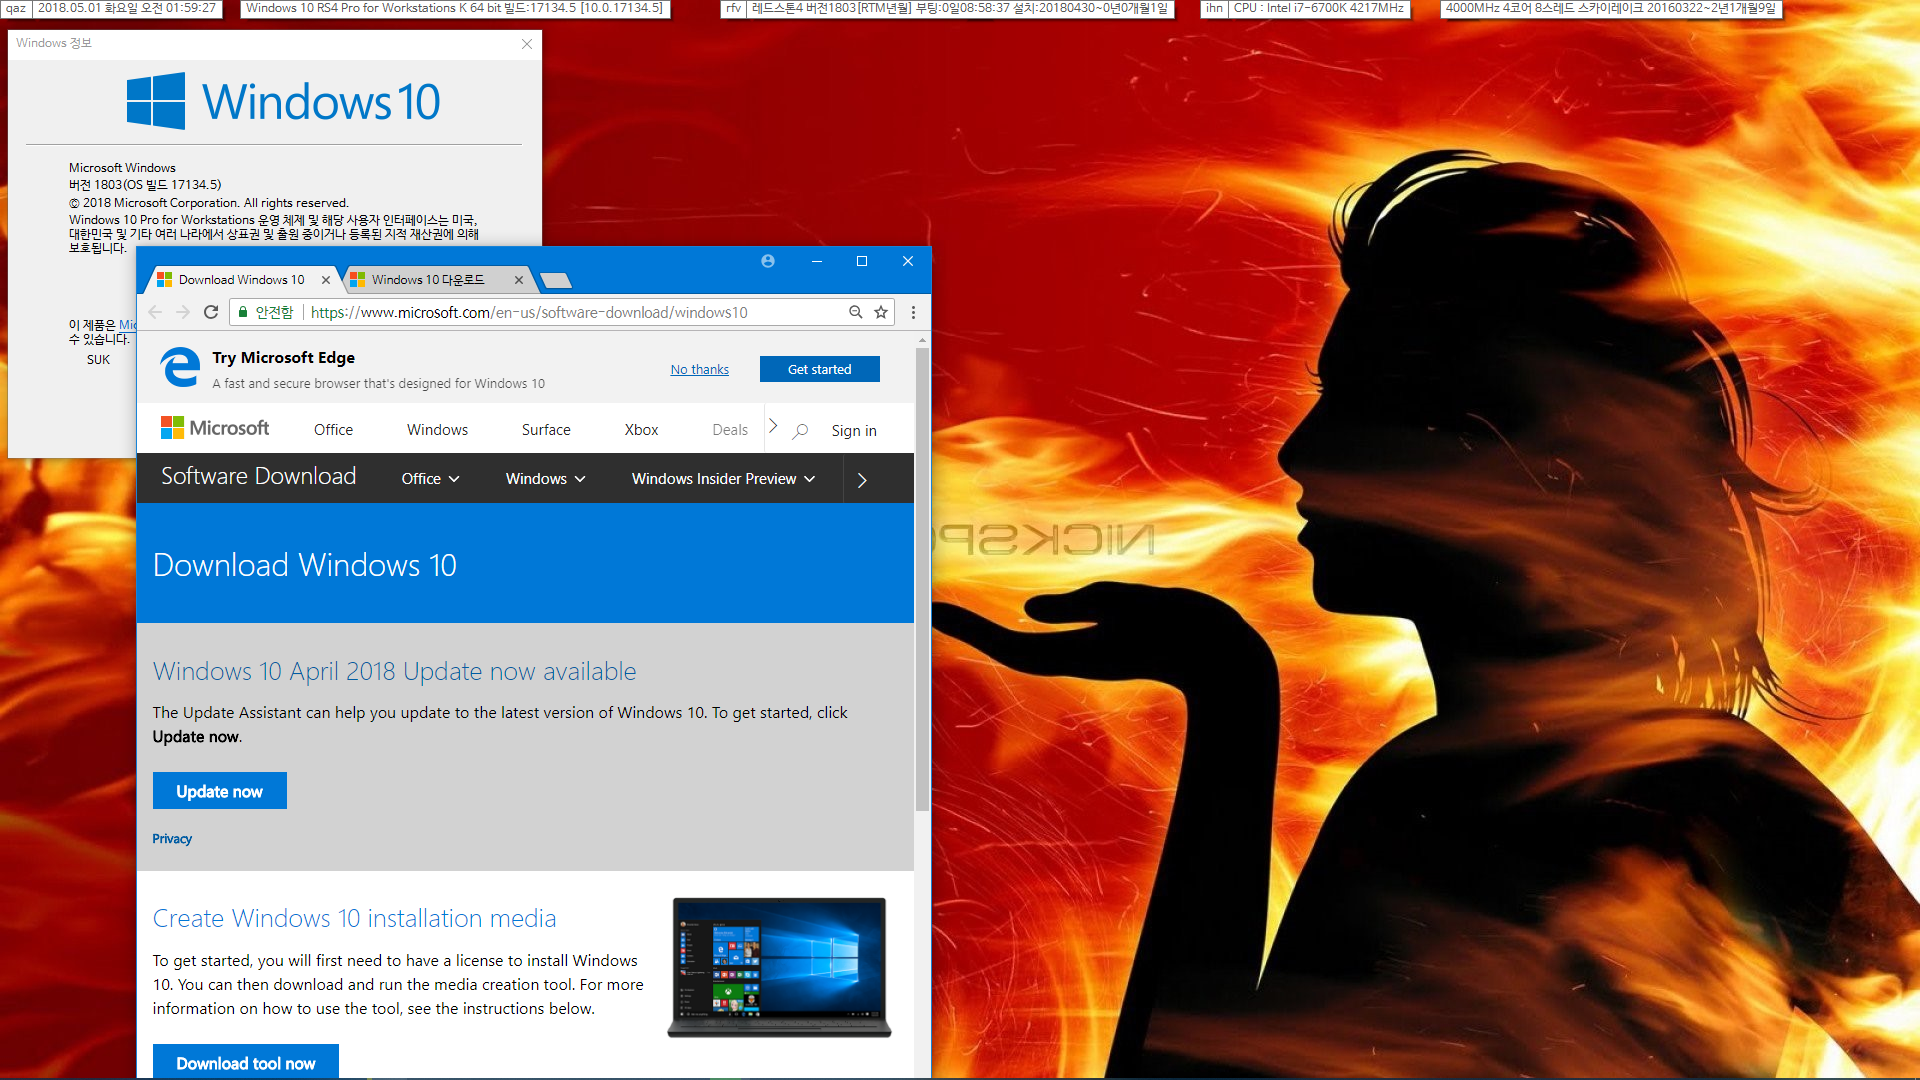This screenshot has width=1920, height=1080.
Task: Open Chrome three-dot menu
Action: tap(913, 312)
